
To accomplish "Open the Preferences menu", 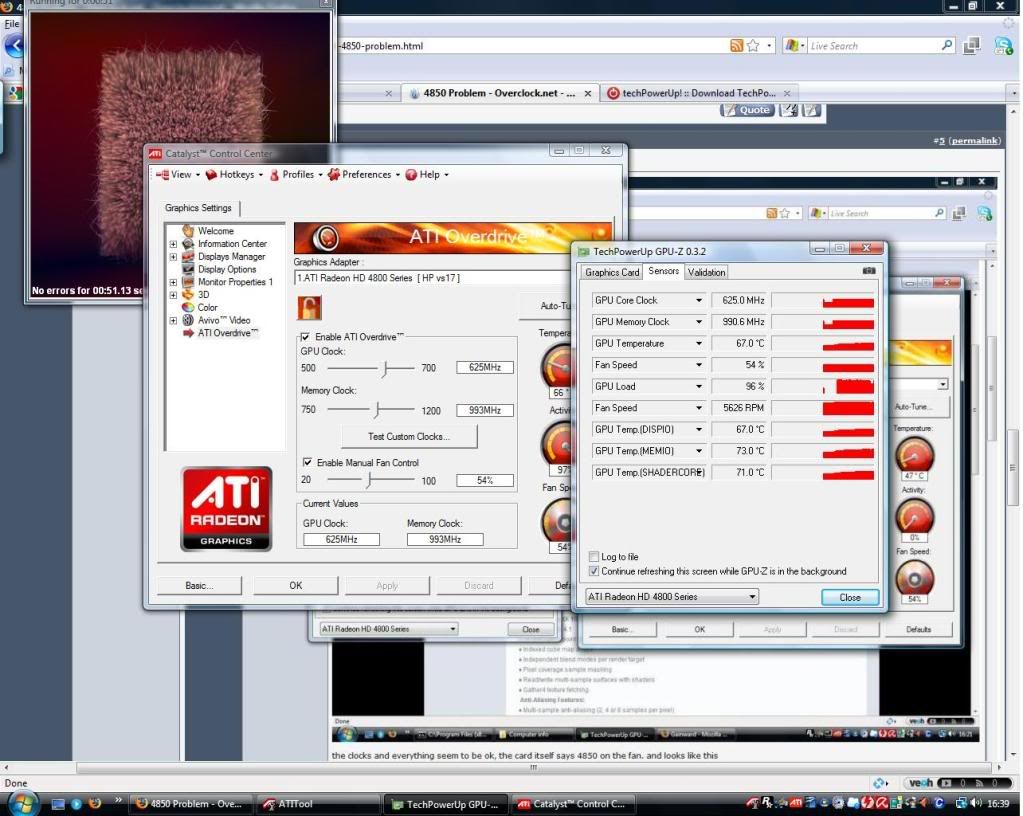I will [364, 174].
